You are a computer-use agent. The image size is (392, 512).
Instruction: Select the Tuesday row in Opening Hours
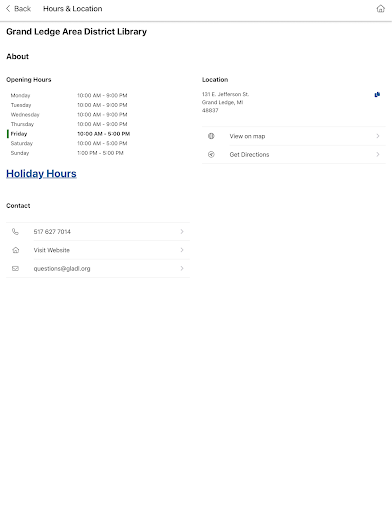click(69, 105)
